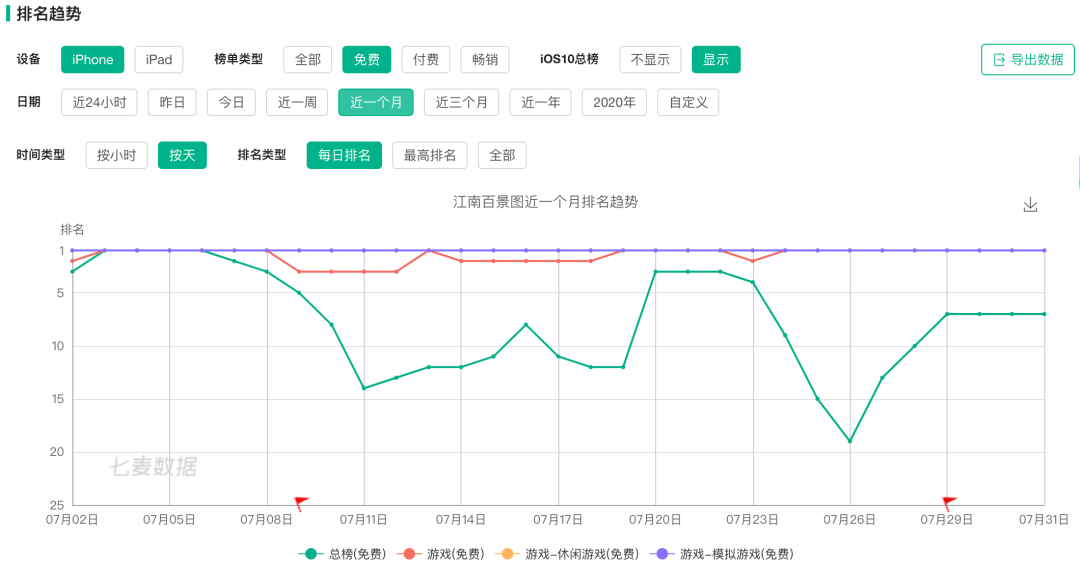Choose 不显示 for iOS10总榜
This screenshot has height=566, width=1080.
pos(650,60)
